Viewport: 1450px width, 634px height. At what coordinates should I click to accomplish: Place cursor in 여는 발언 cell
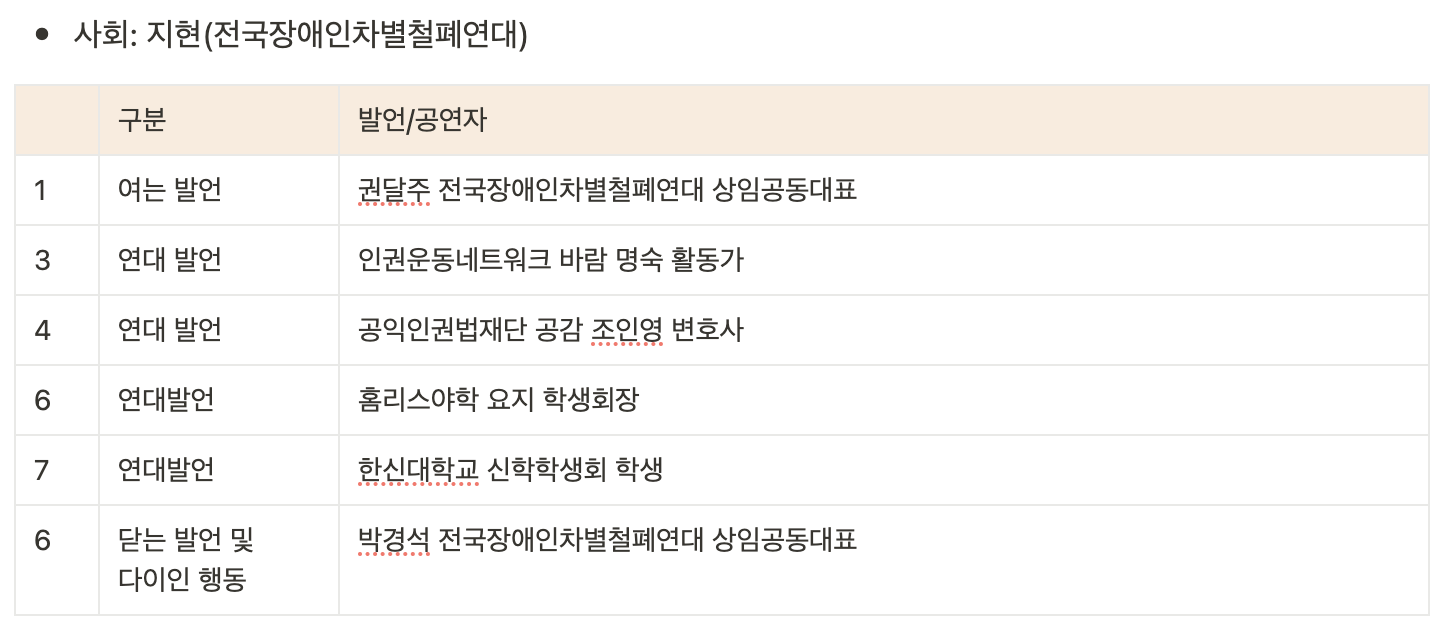[x=218, y=190]
